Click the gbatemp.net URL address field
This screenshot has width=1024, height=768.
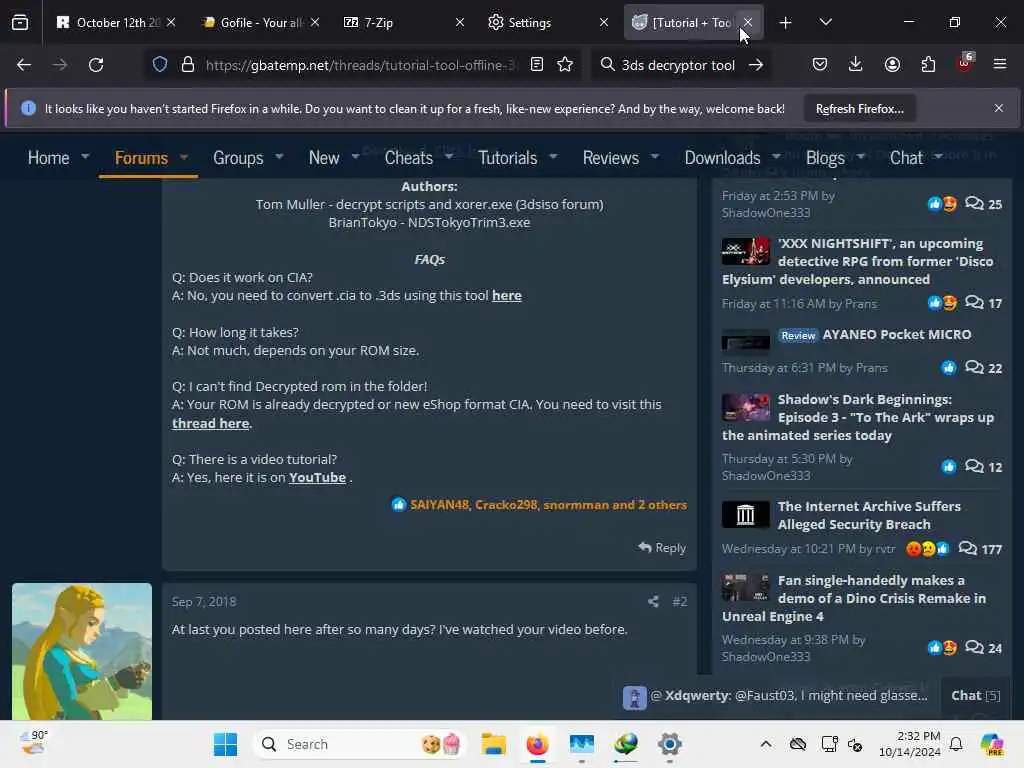click(359, 65)
